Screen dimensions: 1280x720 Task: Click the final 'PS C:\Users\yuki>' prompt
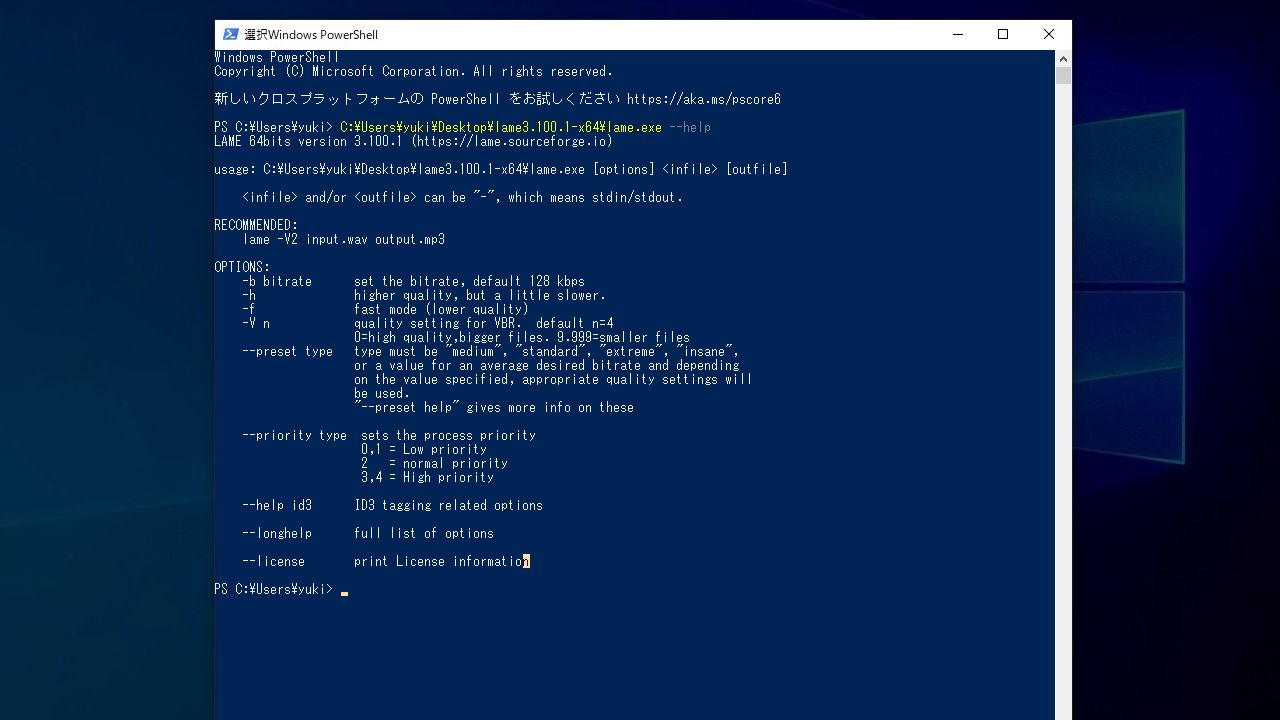pos(273,589)
